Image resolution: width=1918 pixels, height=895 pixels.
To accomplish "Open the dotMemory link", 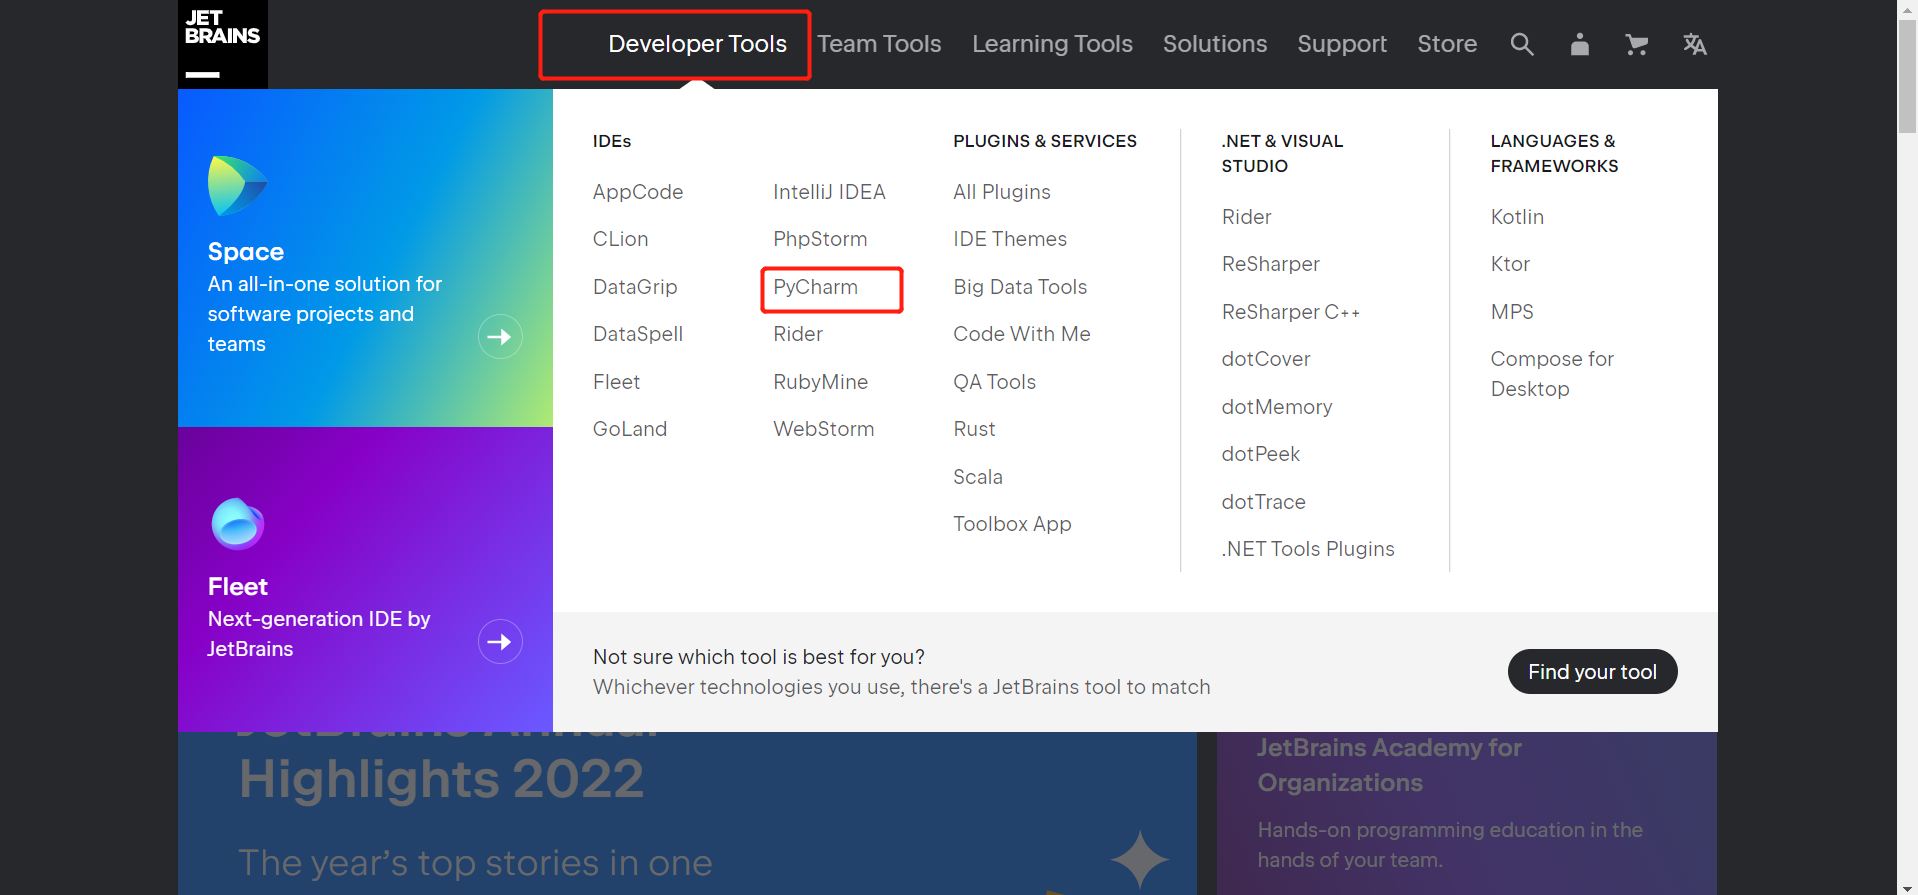I will pos(1277,407).
